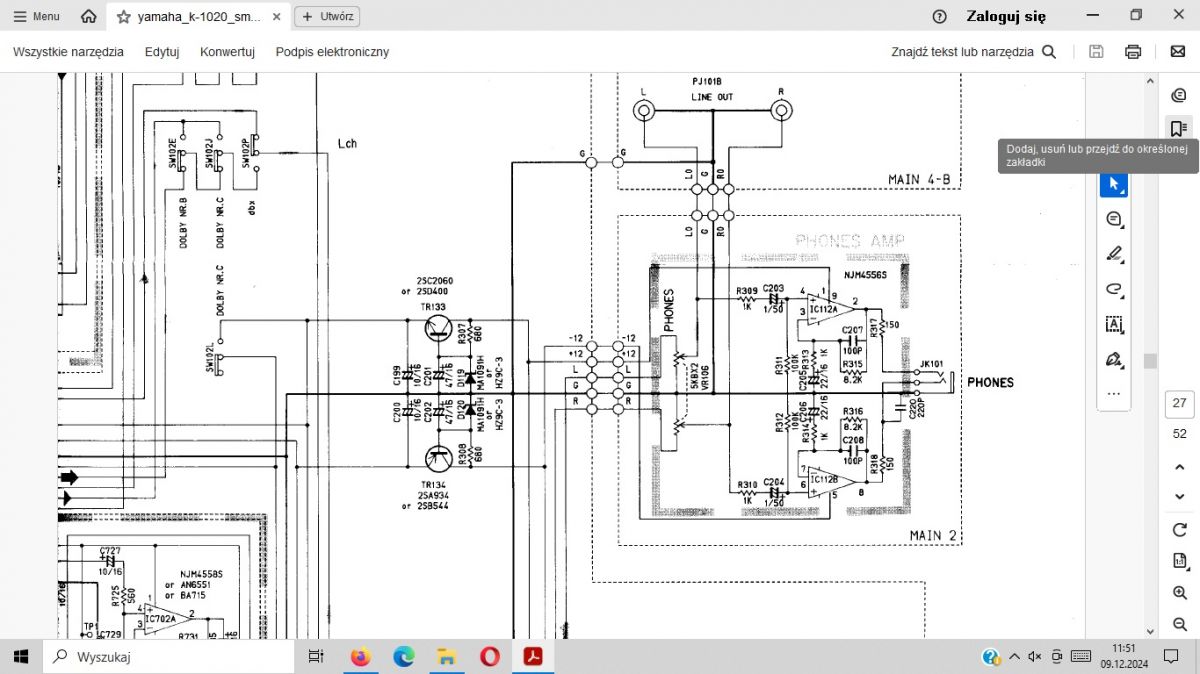Choose the highlight pen tool
The height and width of the screenshot is (674, 1200).
coord(1113,254)
